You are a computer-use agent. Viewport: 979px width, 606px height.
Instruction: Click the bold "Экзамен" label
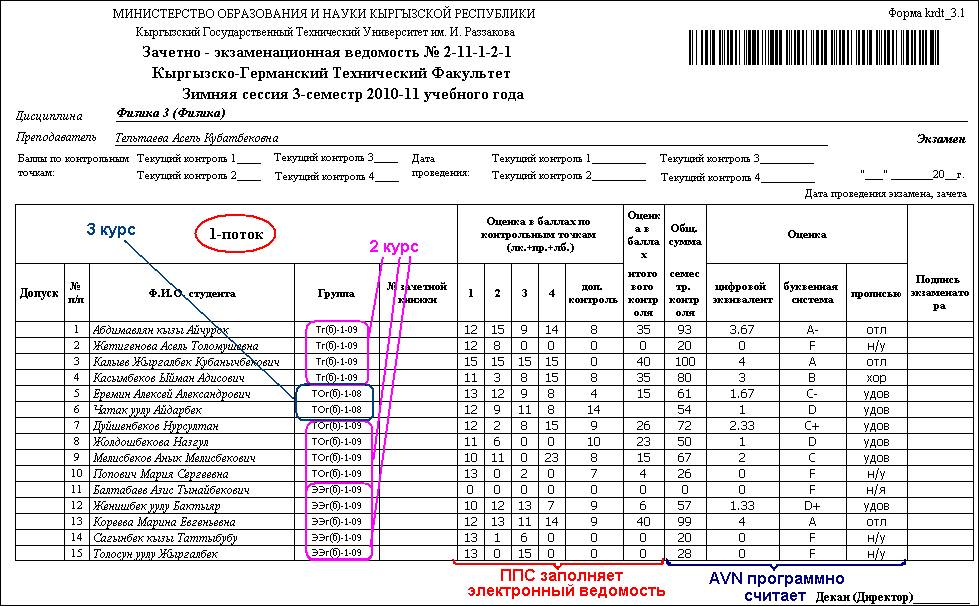pyautogui.click(x=940, y=140)
